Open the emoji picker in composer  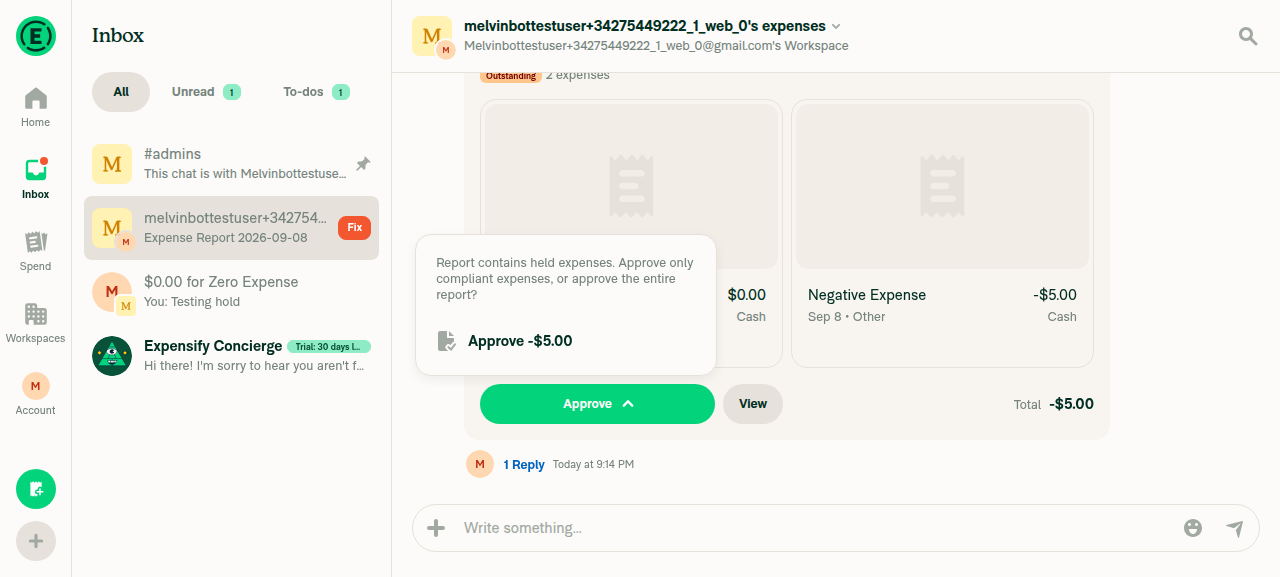(x=1193, y=528)
